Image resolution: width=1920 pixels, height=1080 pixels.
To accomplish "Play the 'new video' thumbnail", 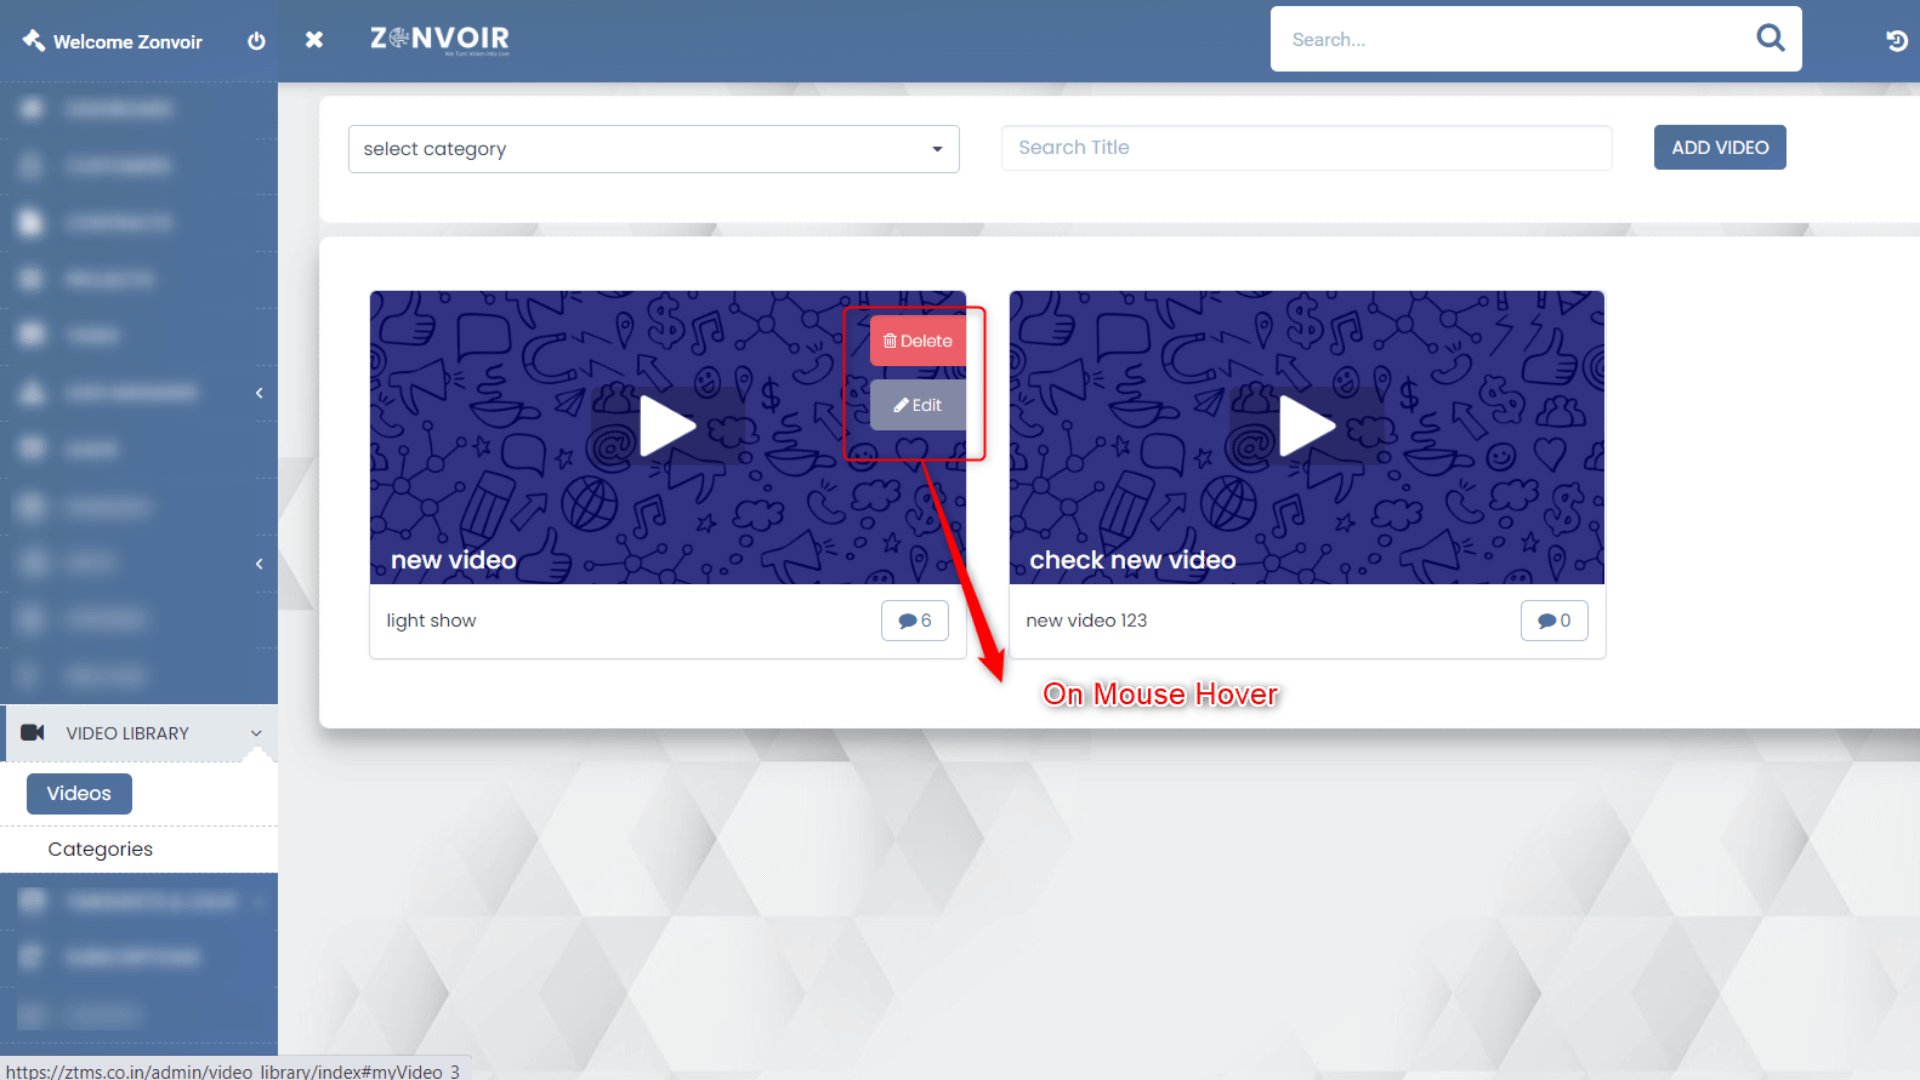I will pos(667,426).
